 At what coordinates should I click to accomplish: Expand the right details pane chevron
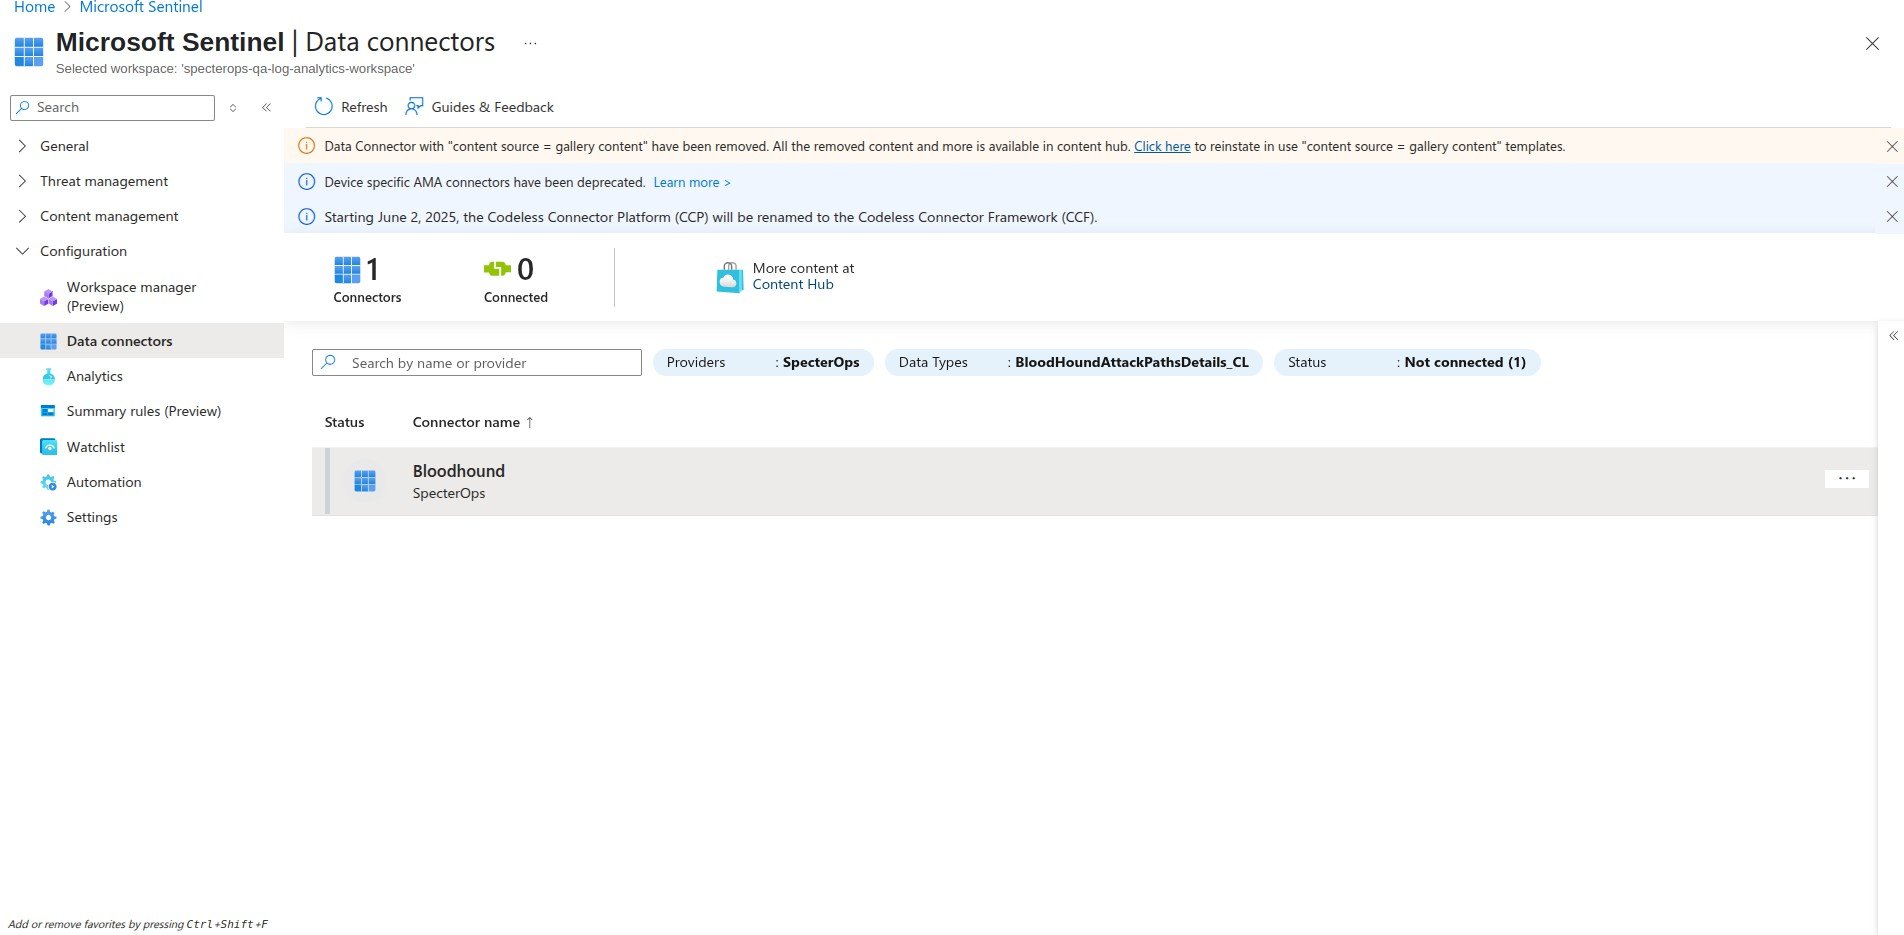(1893, 336)
